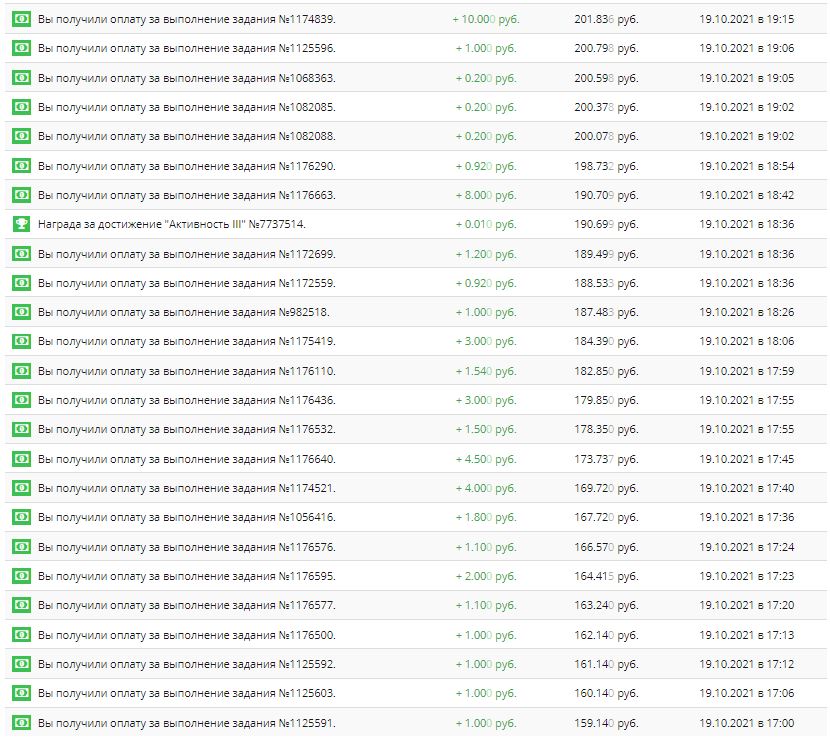Click the trophy icon of achievement №7737514
830x746 pixels.
[x=22, y=224]
